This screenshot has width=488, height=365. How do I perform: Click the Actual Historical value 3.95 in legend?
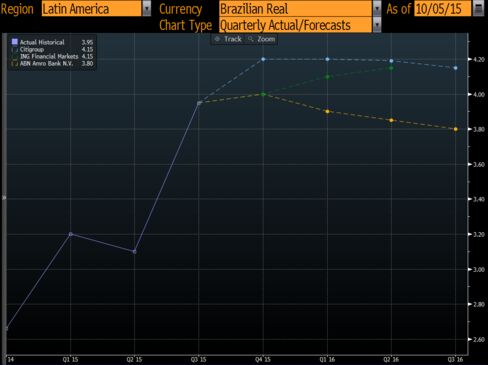click(87, 42)
